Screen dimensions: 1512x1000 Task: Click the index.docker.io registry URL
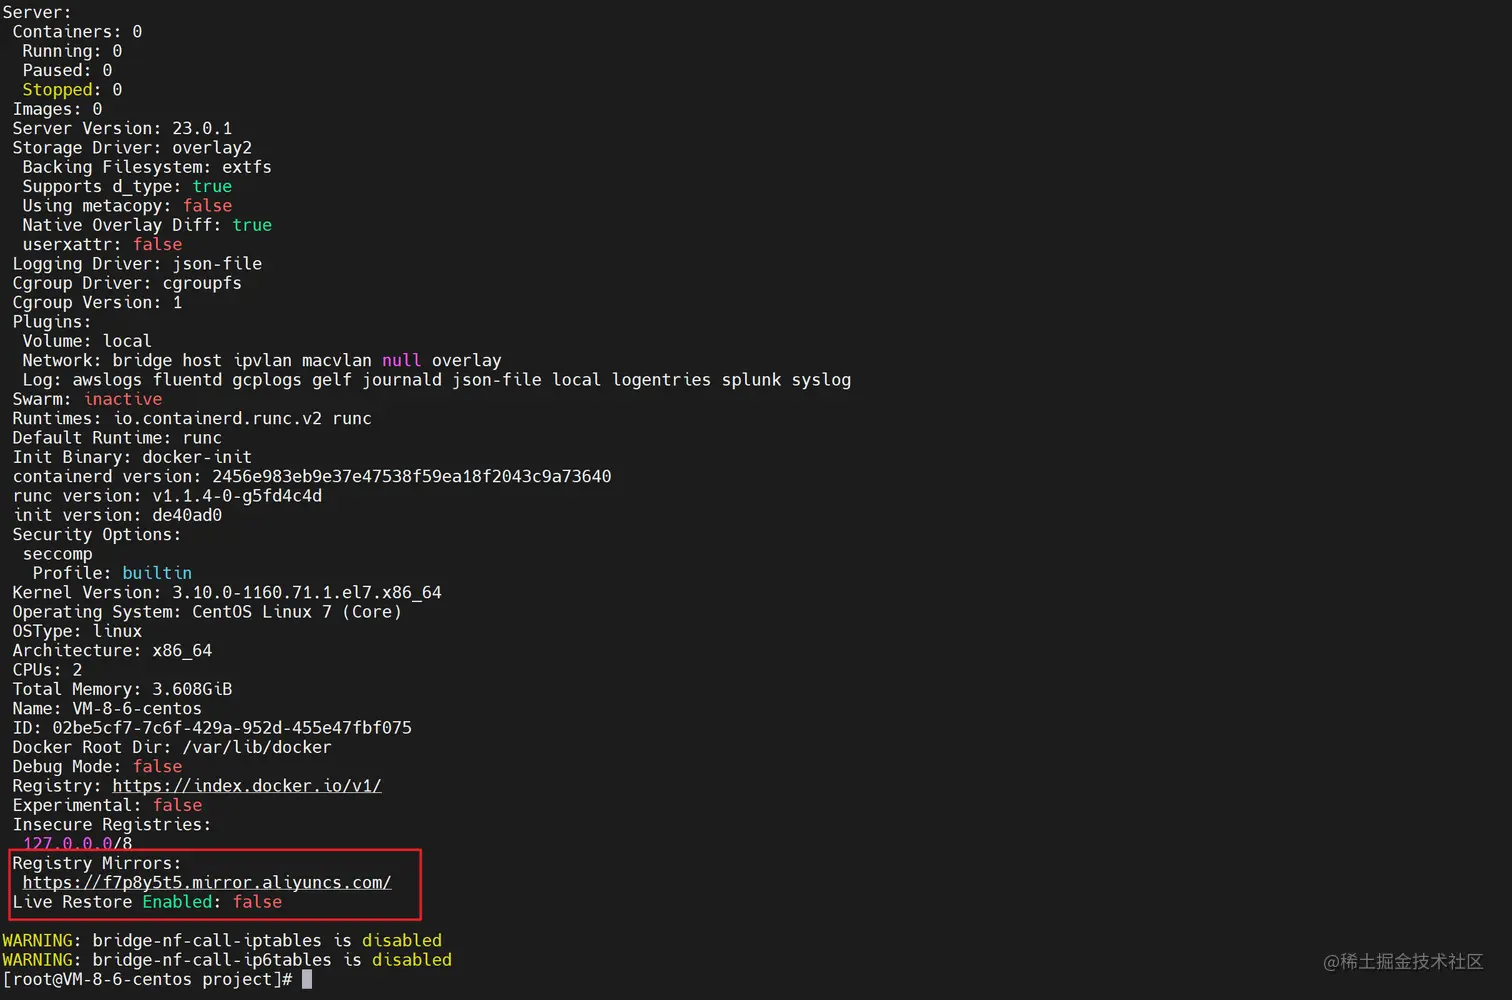(247, 786)
